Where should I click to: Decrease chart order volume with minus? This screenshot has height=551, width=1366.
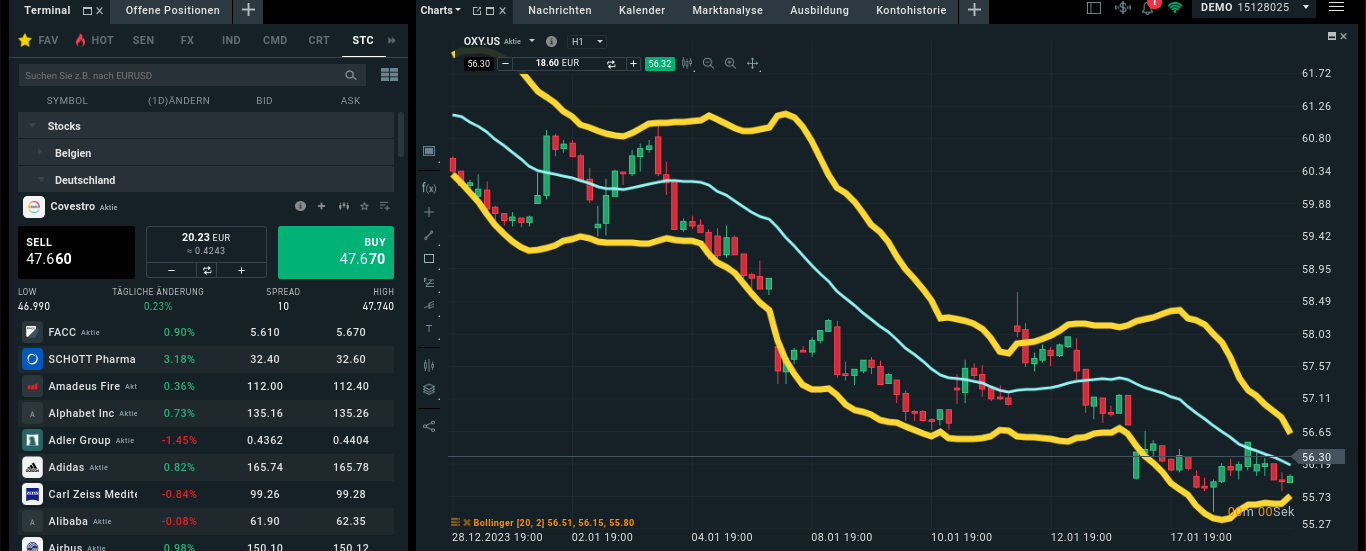(x=505, y=63)
